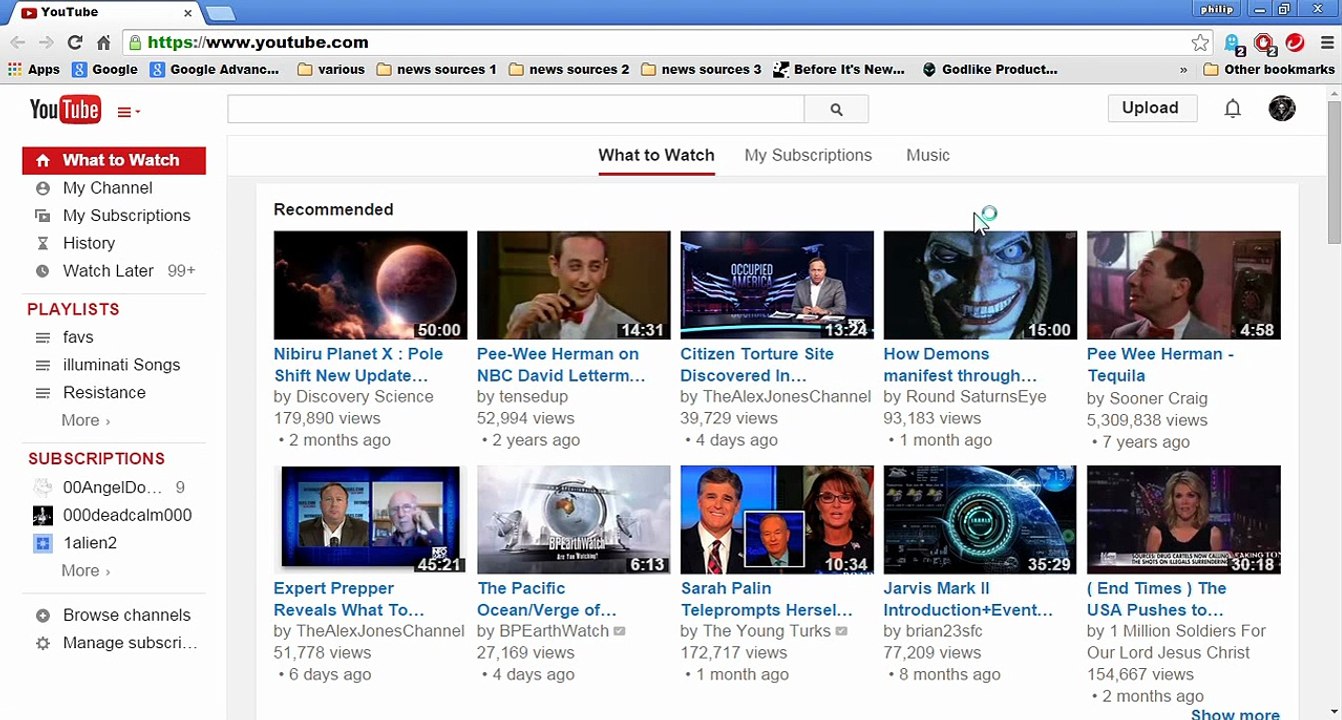The height and width of the screenshot is (720, 1342).
Task: Open the 00AngelDo... subscription
Action: 114,488
